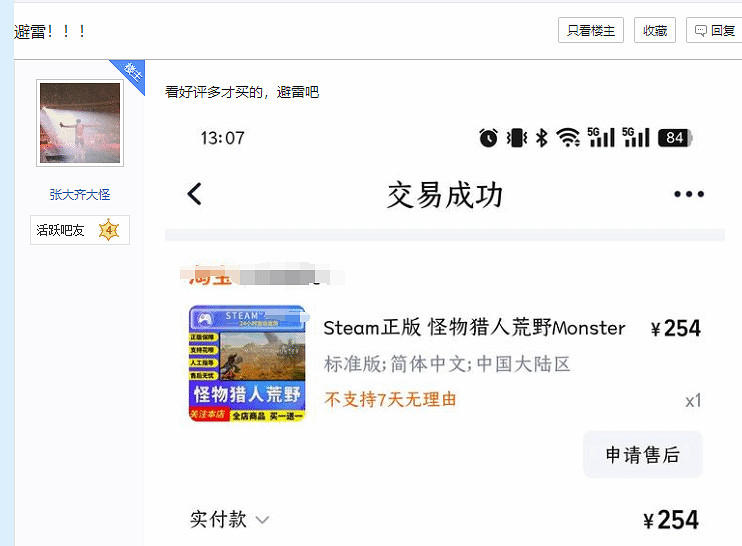Expand the 实付款 chevron dropdown
Viewport: 742px width, 546px height.
tap(262, 520)
